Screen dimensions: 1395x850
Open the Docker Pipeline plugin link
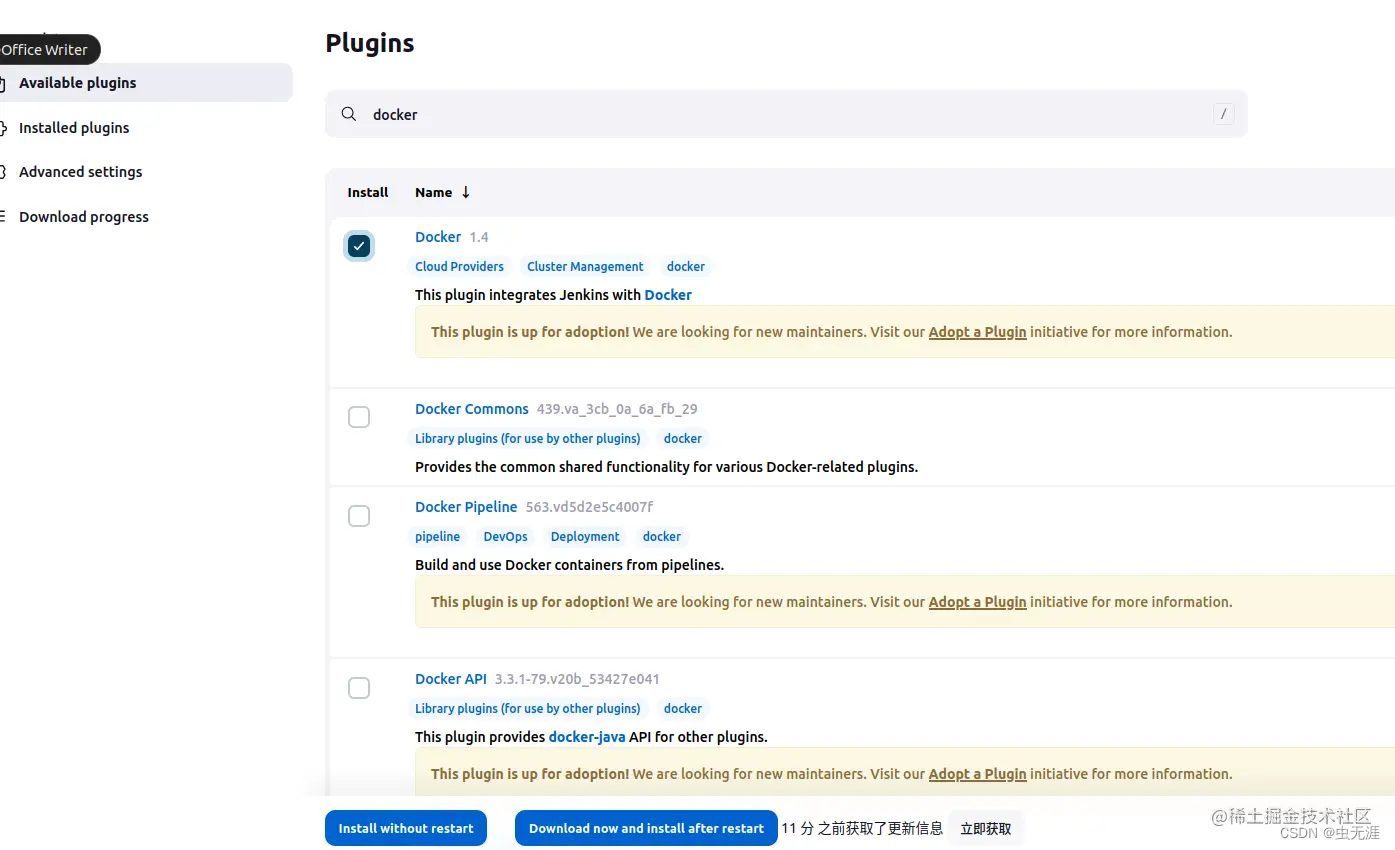(x=466, y=507)
